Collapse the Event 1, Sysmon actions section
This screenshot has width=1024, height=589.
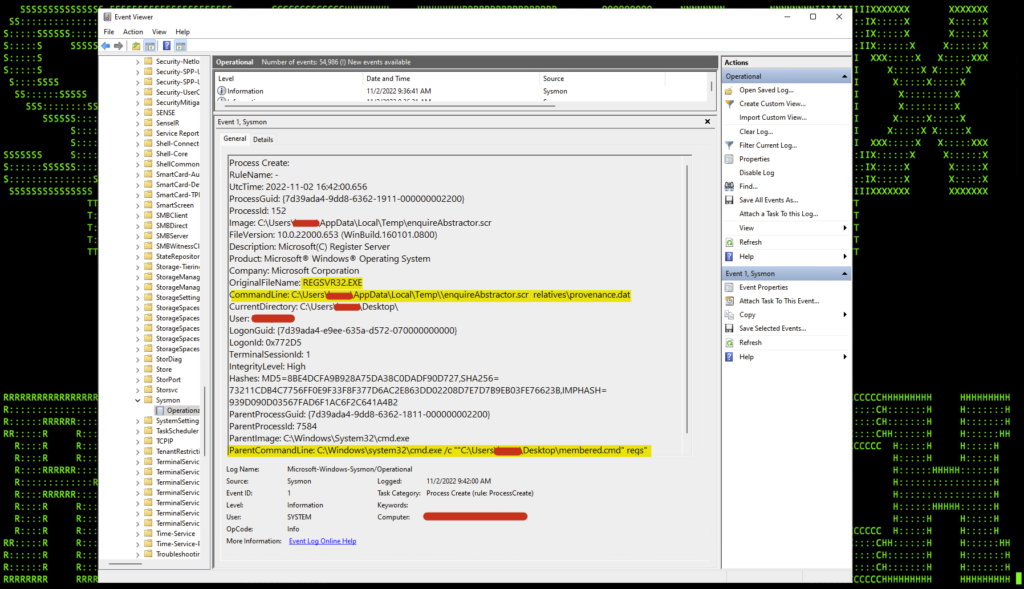[x=845, y=271]
